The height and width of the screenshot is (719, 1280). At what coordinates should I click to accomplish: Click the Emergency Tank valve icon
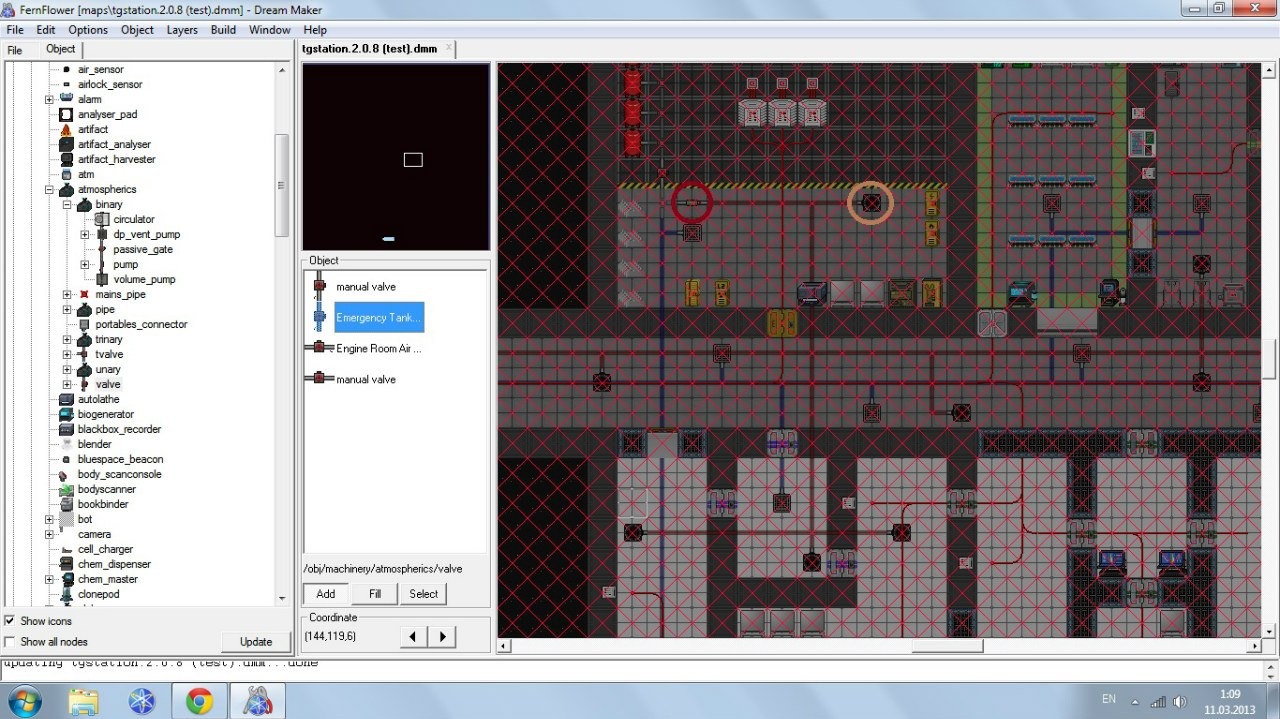pyautogui.click(x=320, y=317)
